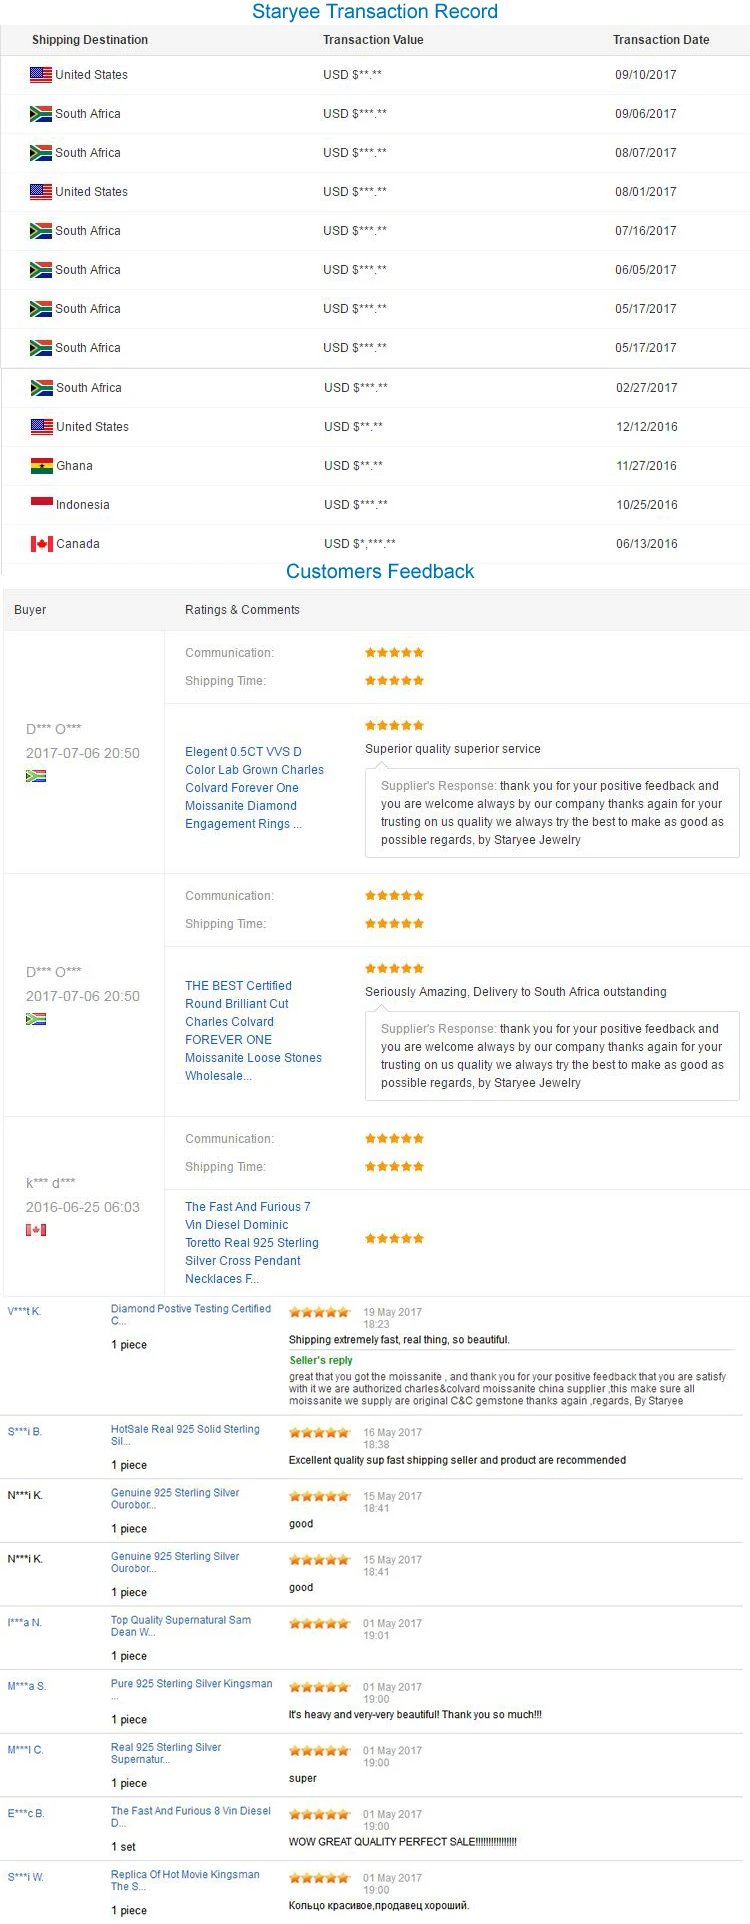
Task: Click the Transaction Date column header
Action: tap(661, 40)
